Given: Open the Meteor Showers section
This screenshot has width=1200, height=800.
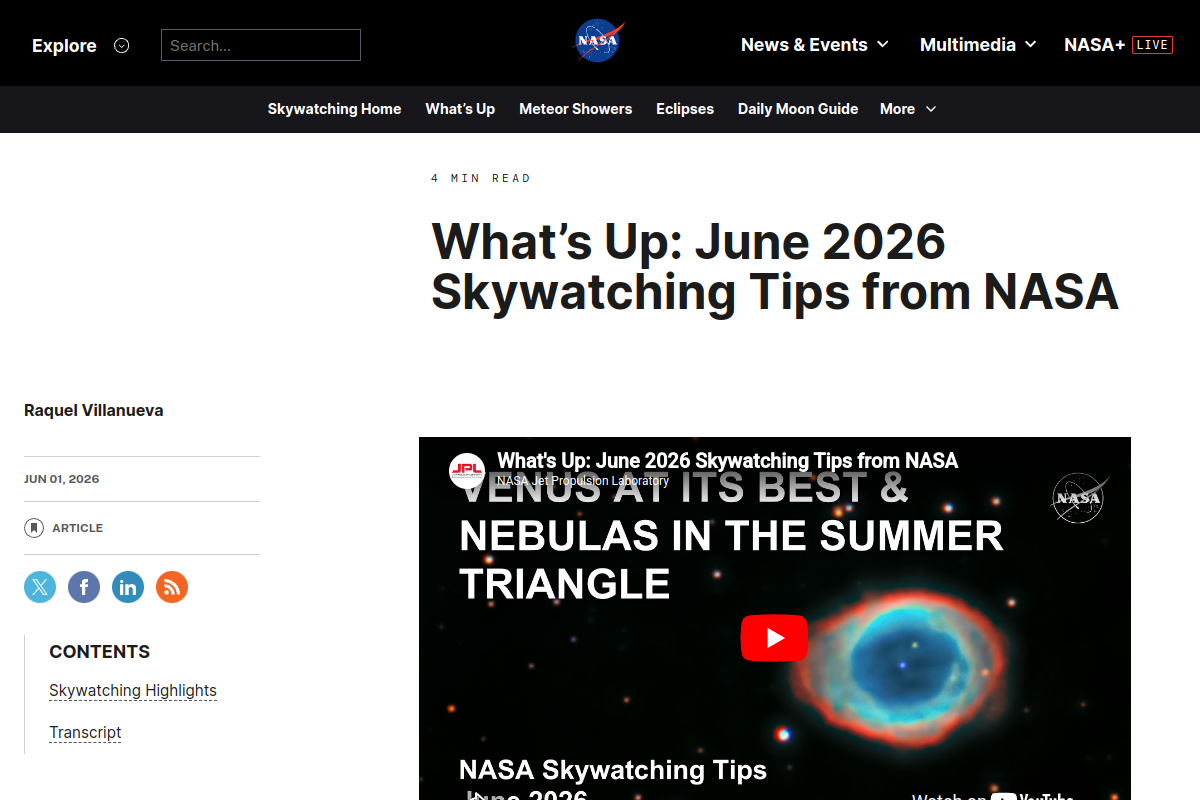Looking at the screenshot, I should [575, 109].
